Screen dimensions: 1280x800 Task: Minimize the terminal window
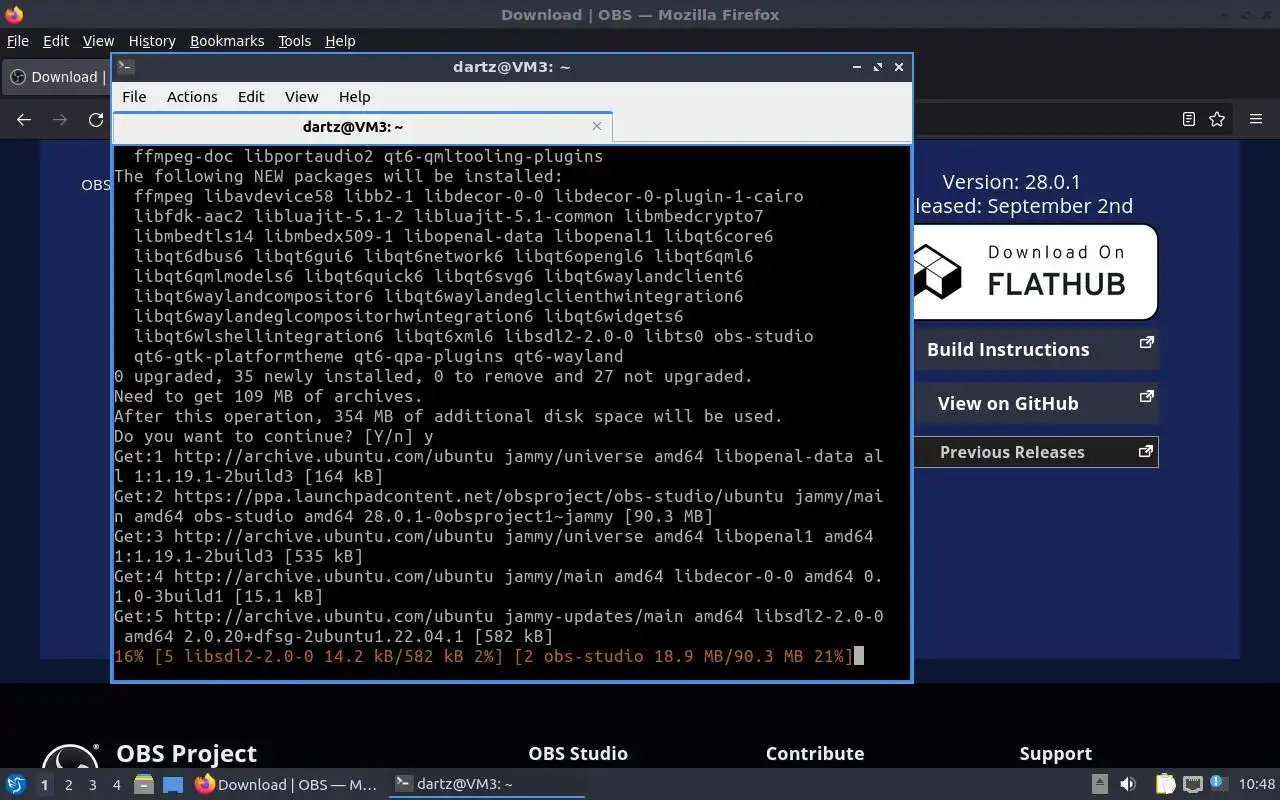pyautogui.click(x=857, y=67)
